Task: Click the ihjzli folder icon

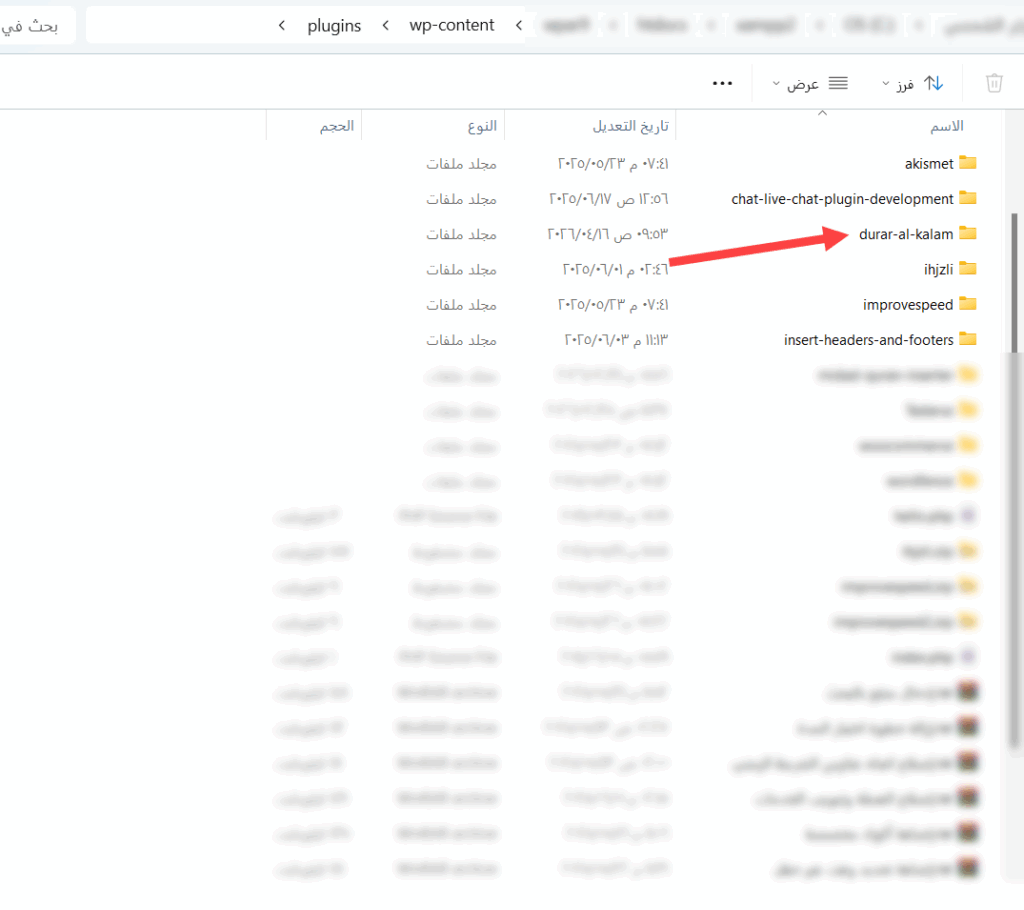Action: [x=967, y=269]
